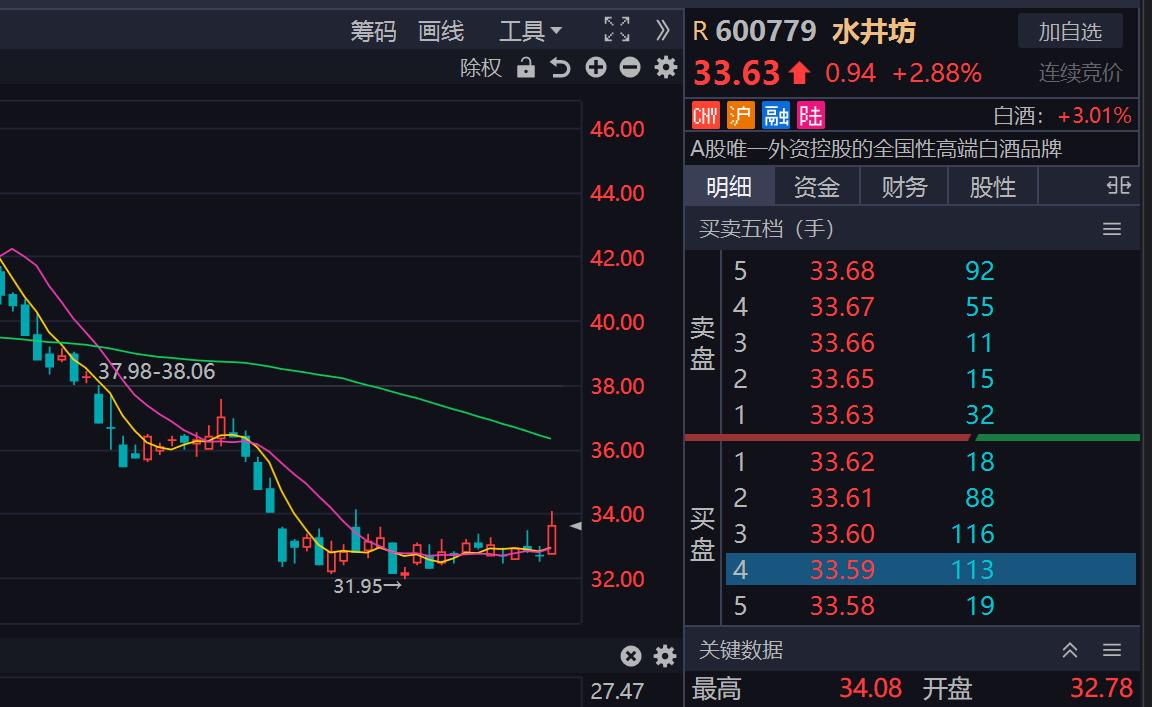
Task: Select buy level 5 price 33.58
Action: tap(842, 606)
